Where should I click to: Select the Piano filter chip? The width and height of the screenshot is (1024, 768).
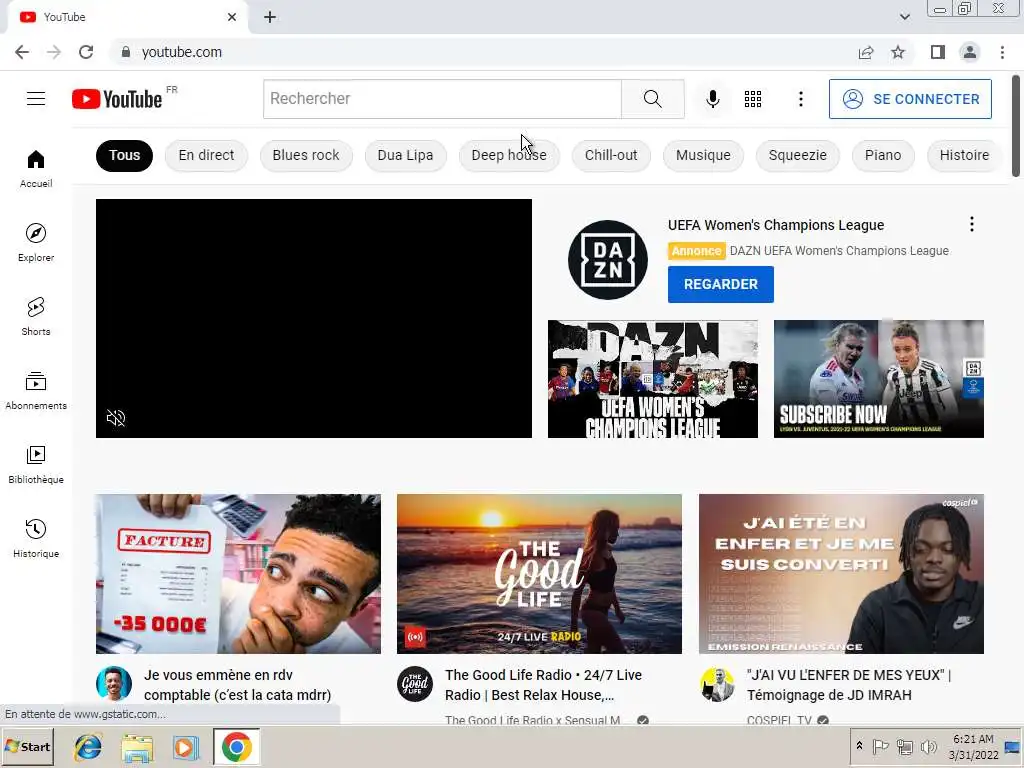point(883,155)
